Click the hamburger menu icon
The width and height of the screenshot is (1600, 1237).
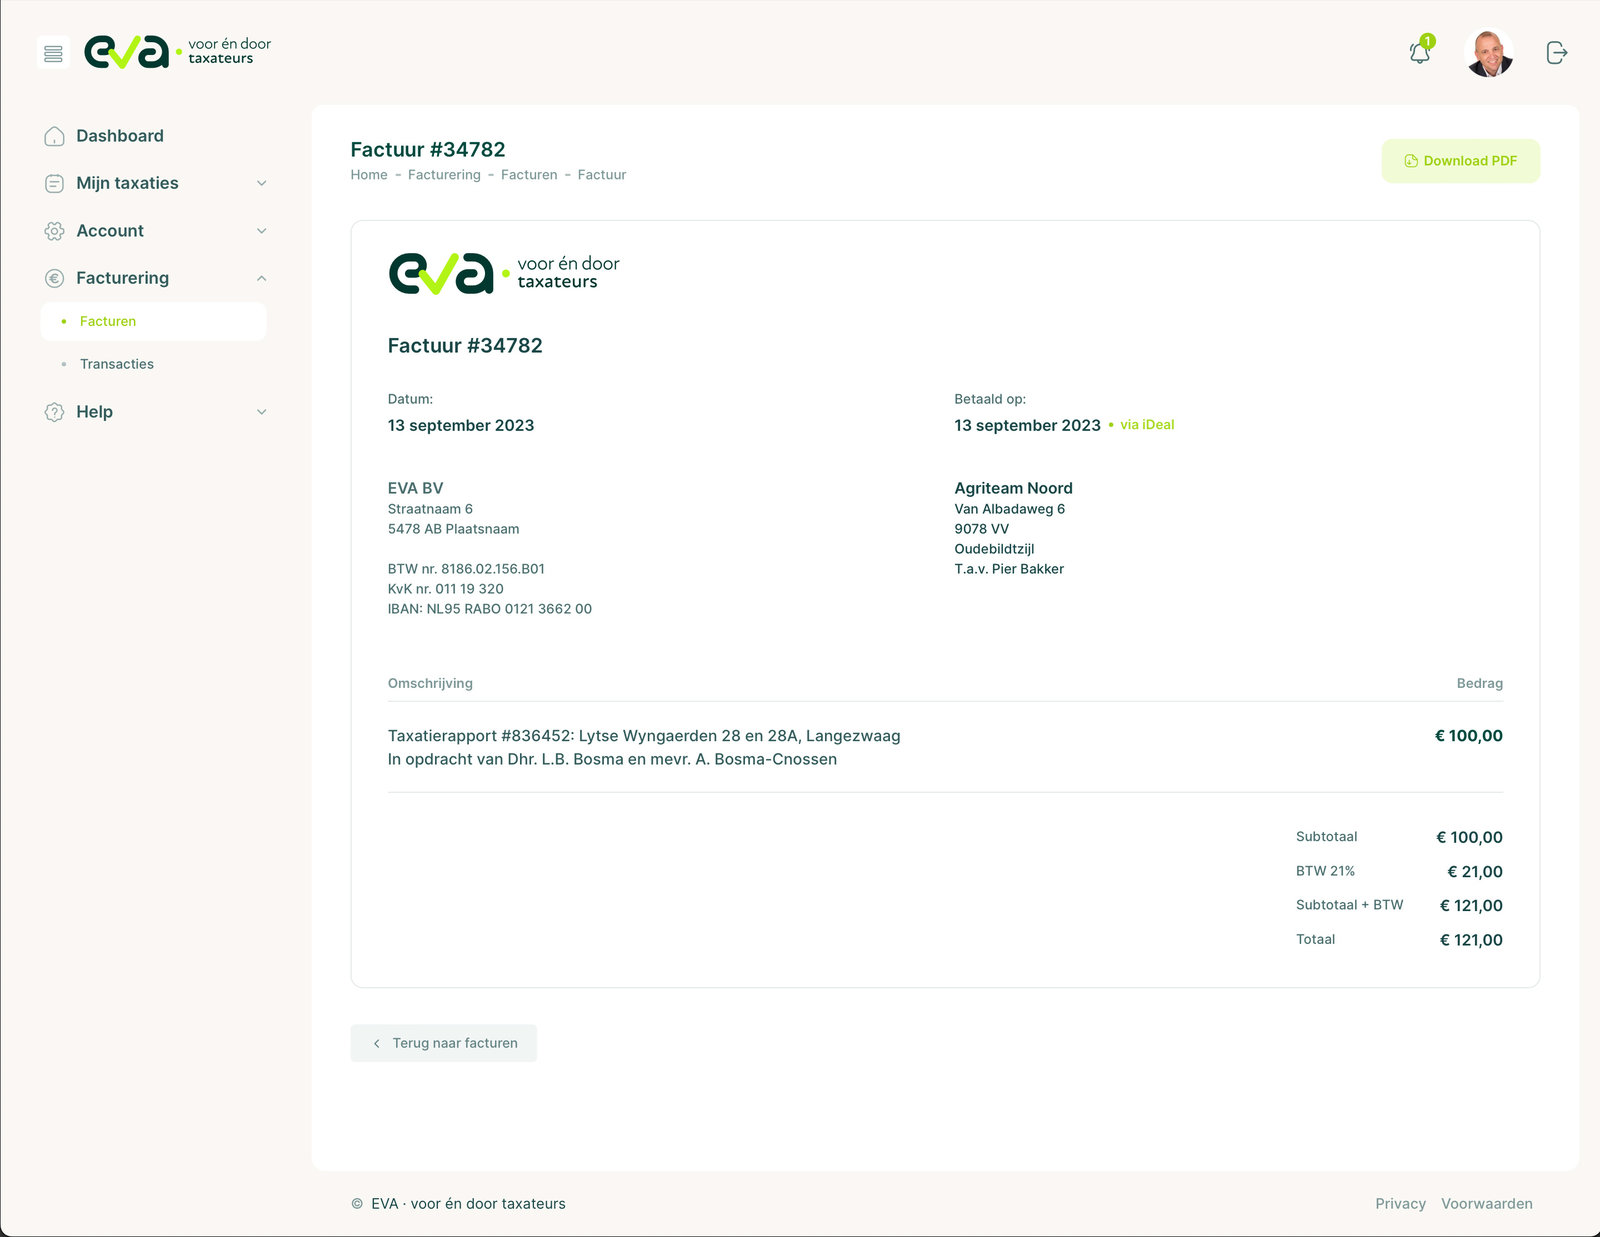click(53, 53)
